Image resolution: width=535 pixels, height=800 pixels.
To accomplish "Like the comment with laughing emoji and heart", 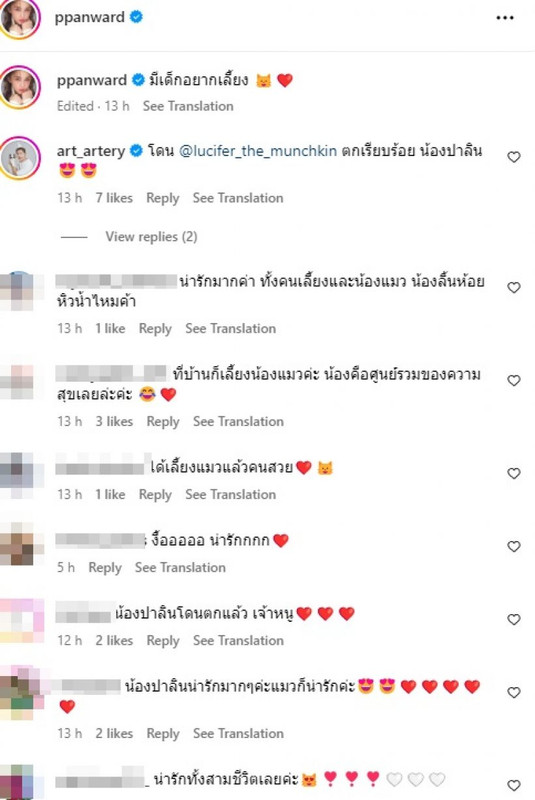I will click(514, 381).
